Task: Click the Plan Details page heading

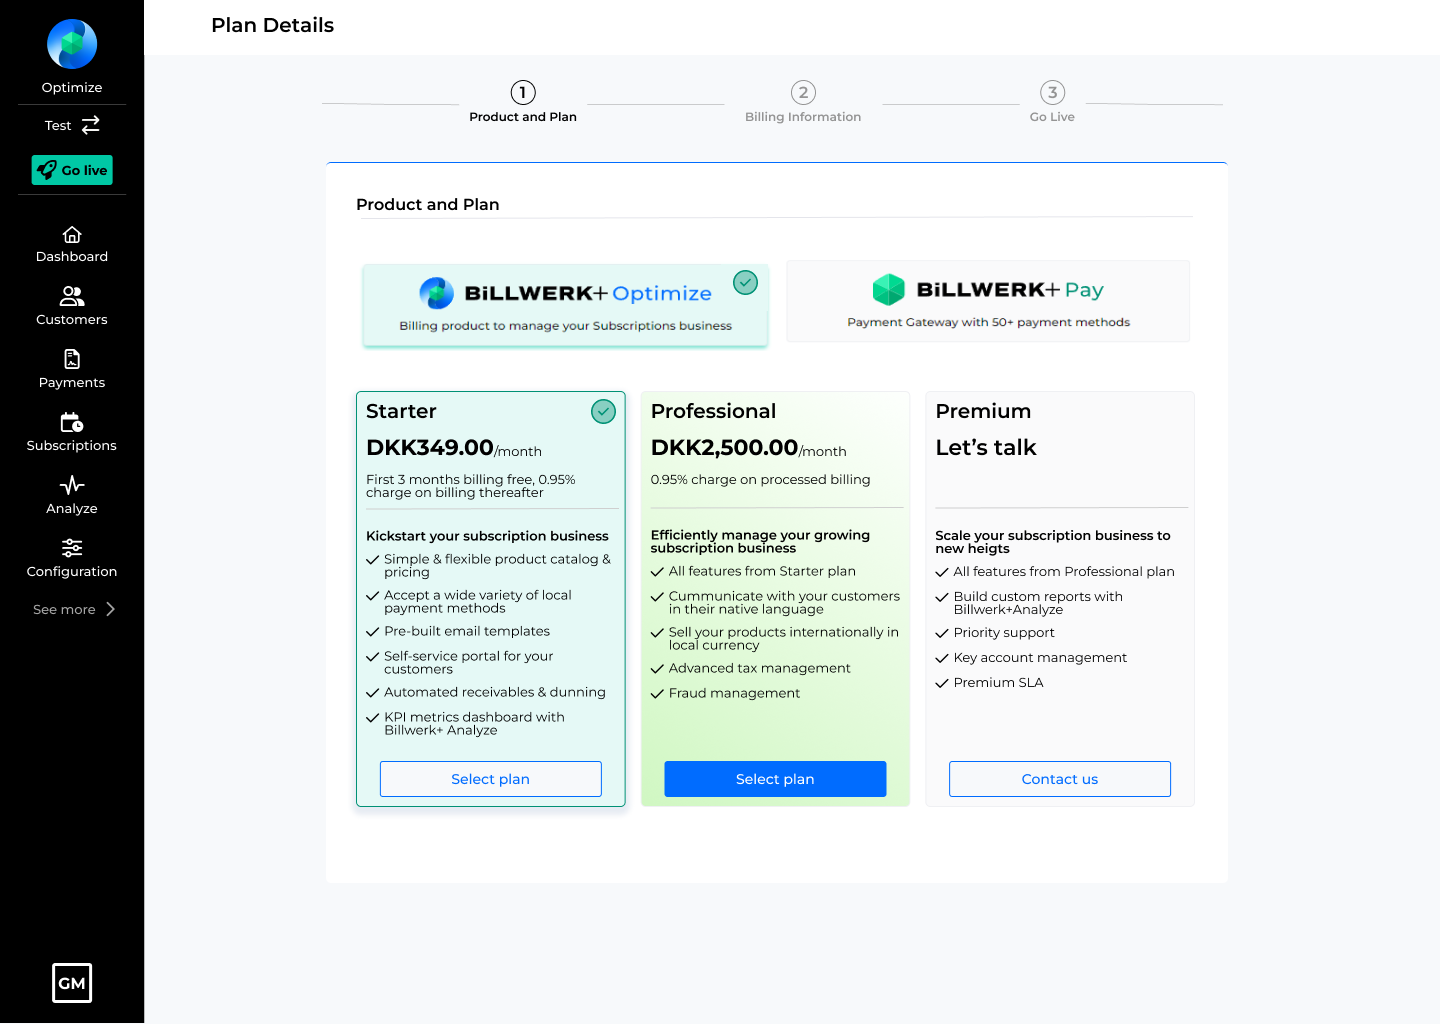Action: pos(272,25)
